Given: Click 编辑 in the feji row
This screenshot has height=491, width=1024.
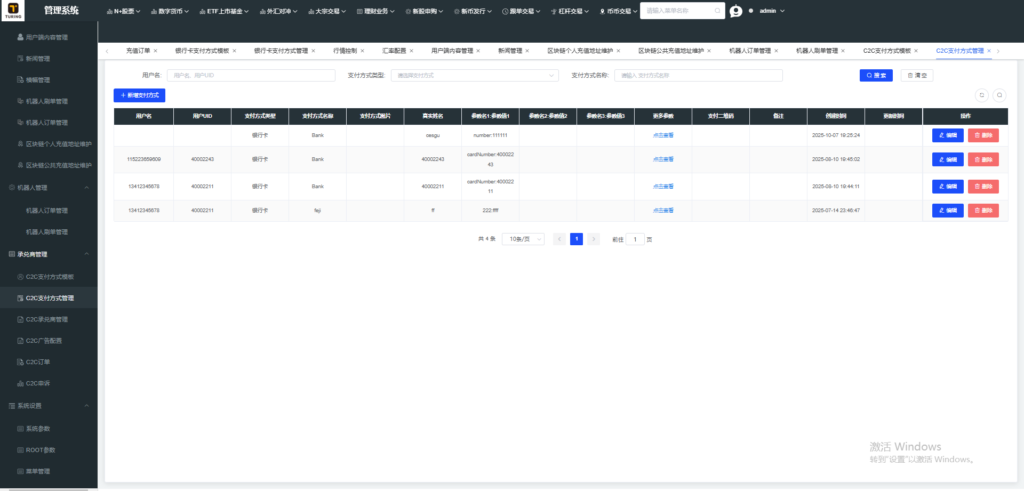Looking at the screenshot, I should [x=948, y=210].
